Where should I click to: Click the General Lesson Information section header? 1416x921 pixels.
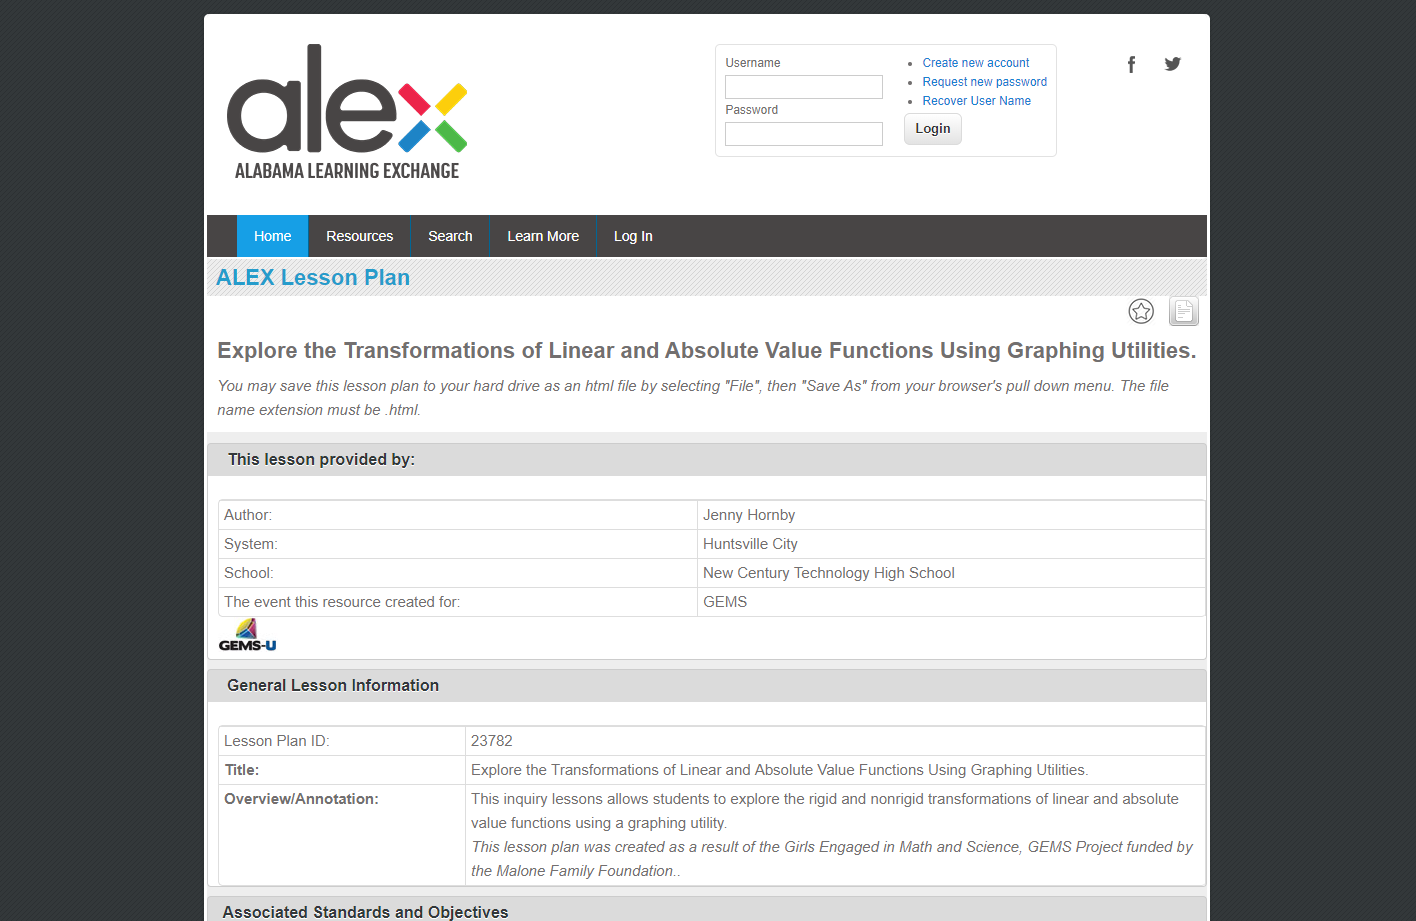pyautogui.click(x=333, y=685)
